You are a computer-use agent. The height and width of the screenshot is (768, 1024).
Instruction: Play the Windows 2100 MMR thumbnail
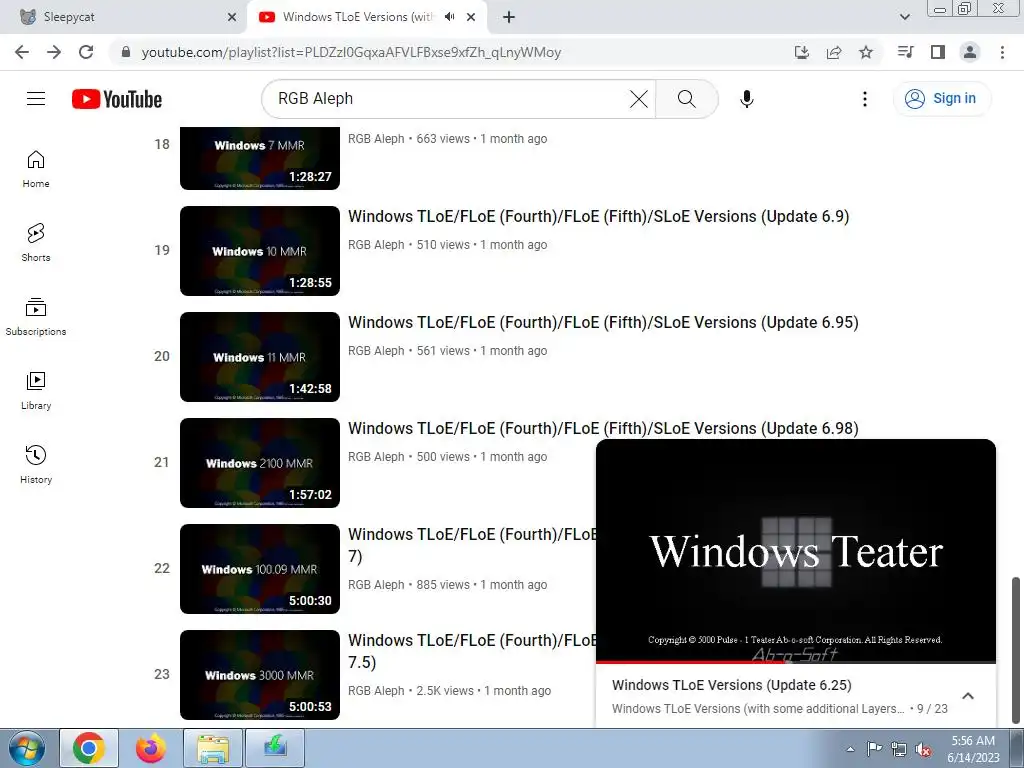[260, 462]
